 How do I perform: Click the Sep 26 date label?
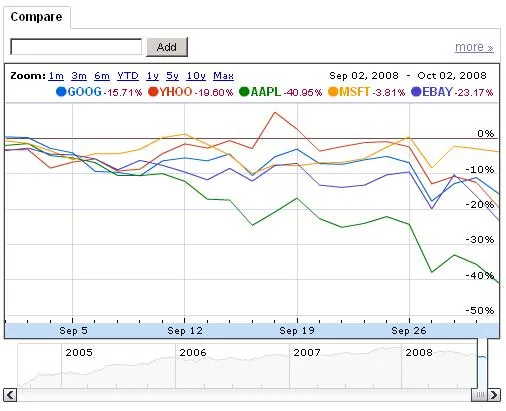[x=409, y=331]
